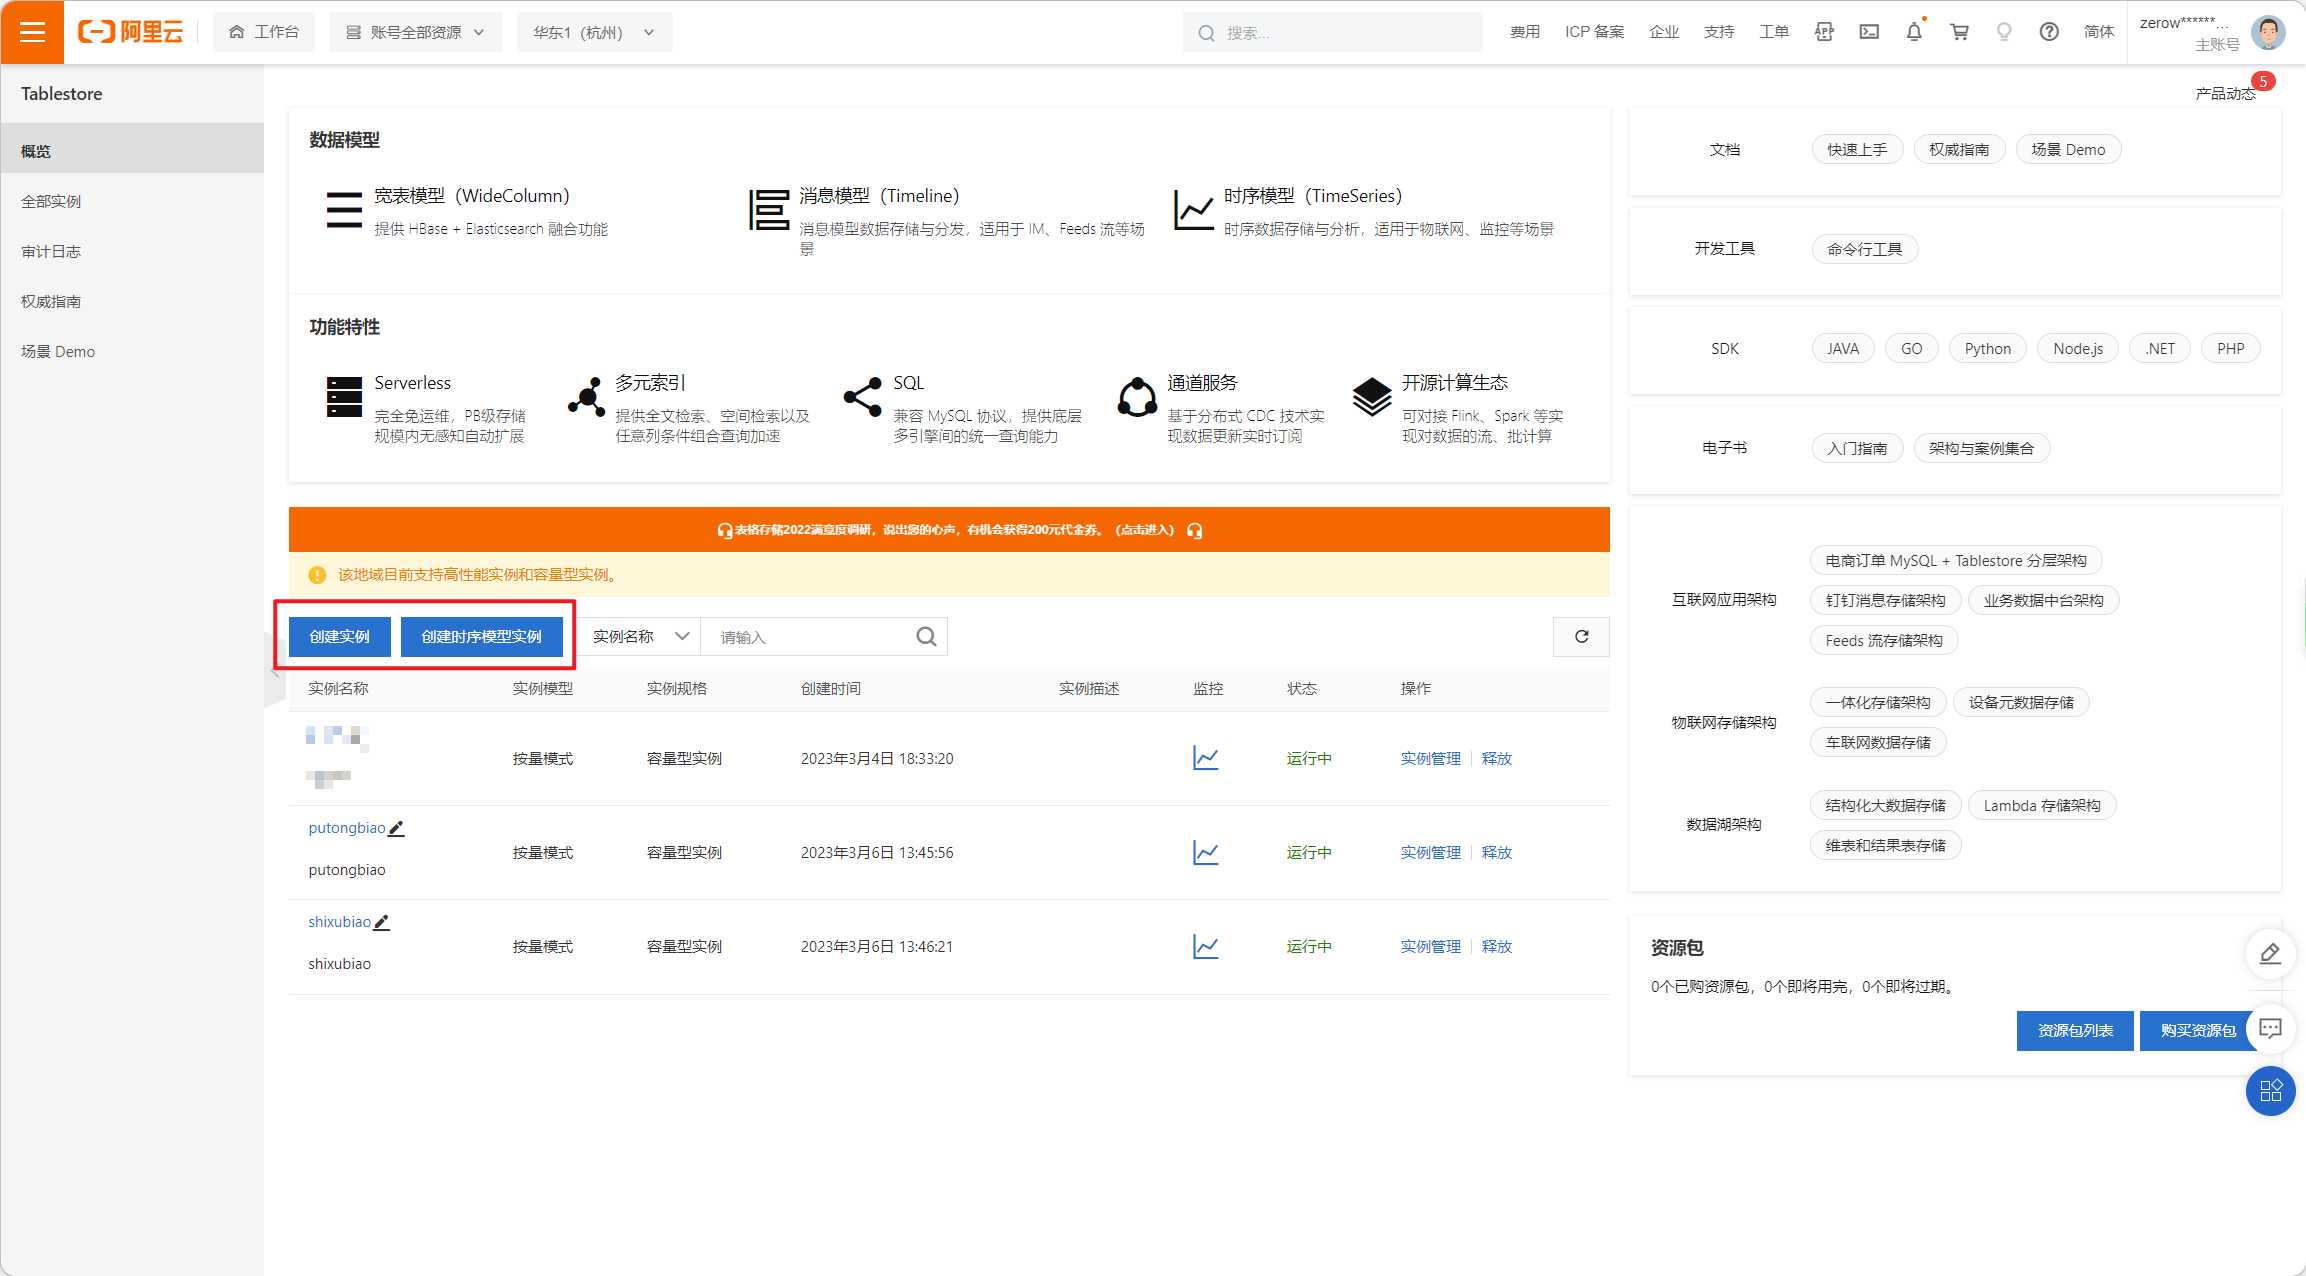Open the blue floating apps grid button

click(2270, 1091)
